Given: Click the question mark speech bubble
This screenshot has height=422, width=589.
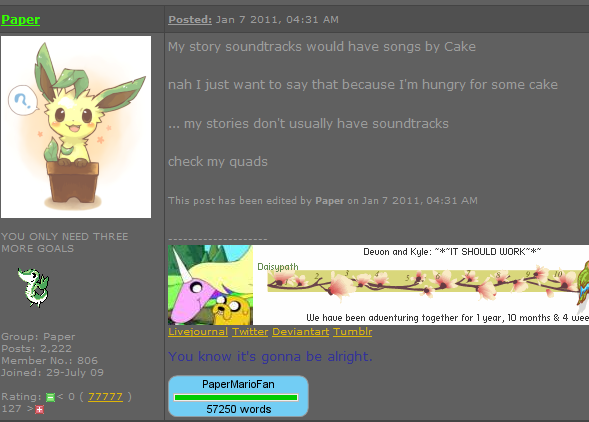Looking at the screenshot, I should [x=23, y=100].
